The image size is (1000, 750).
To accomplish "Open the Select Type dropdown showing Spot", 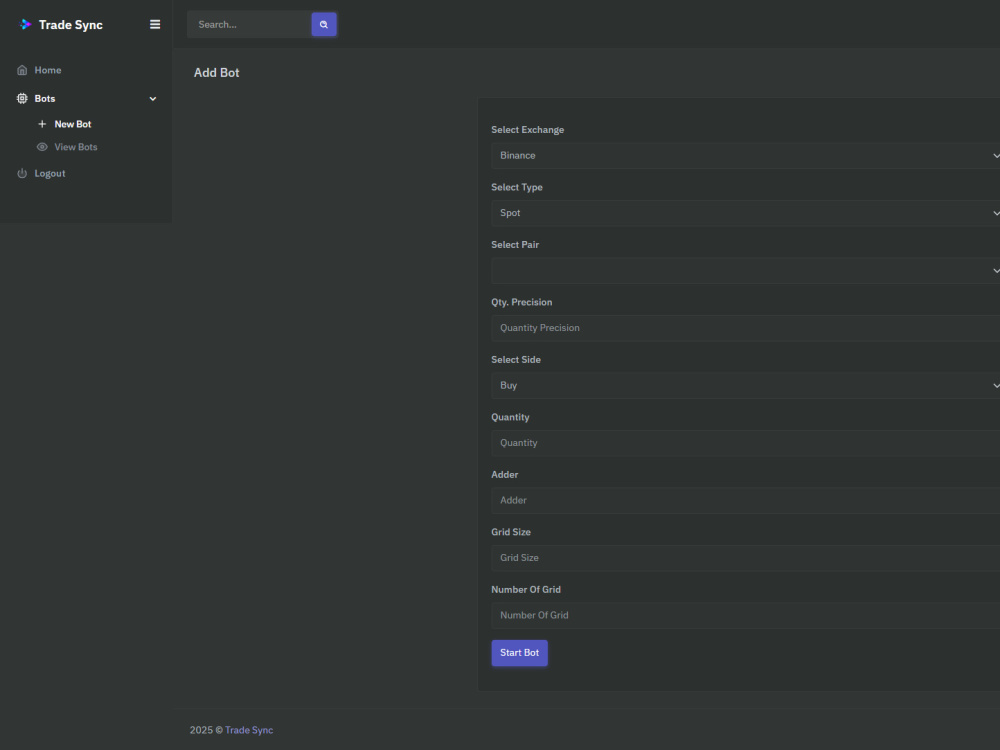I will coord(746,213).
